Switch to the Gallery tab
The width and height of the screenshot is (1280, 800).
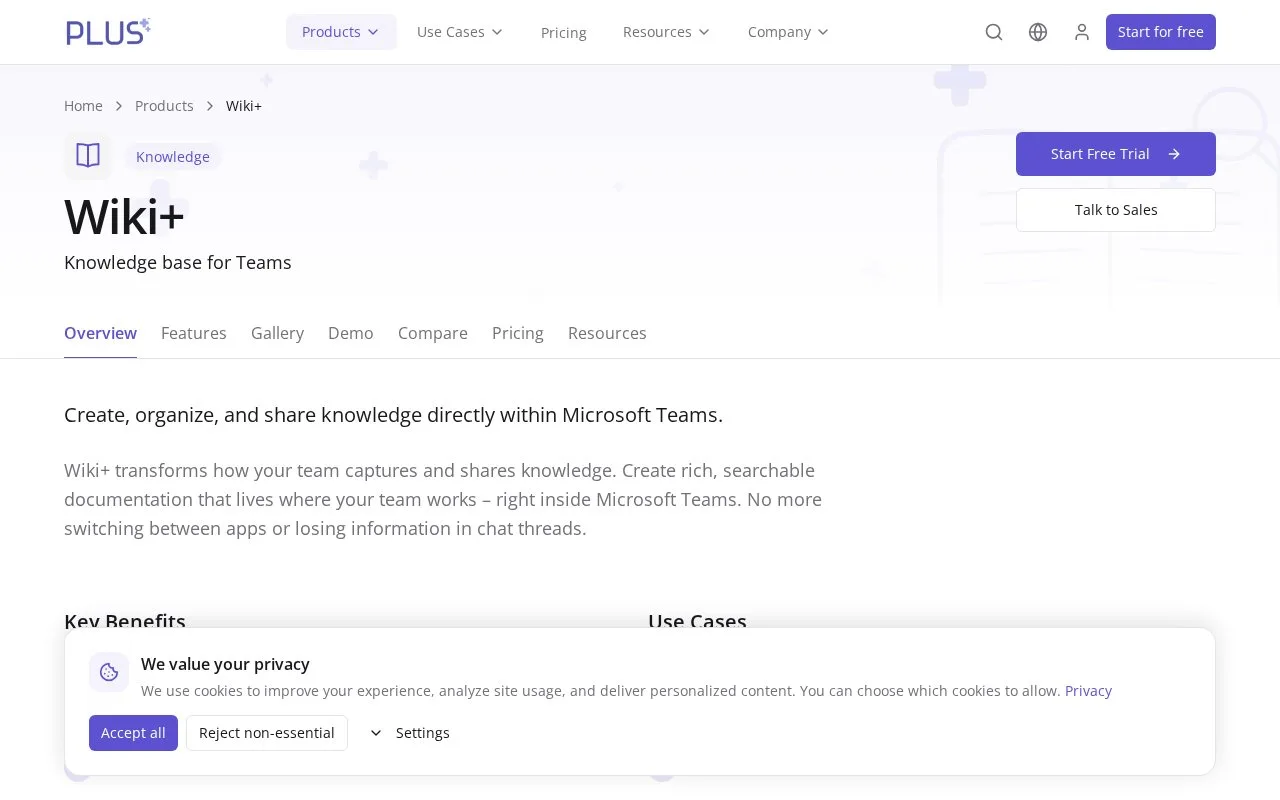[277, 333]
